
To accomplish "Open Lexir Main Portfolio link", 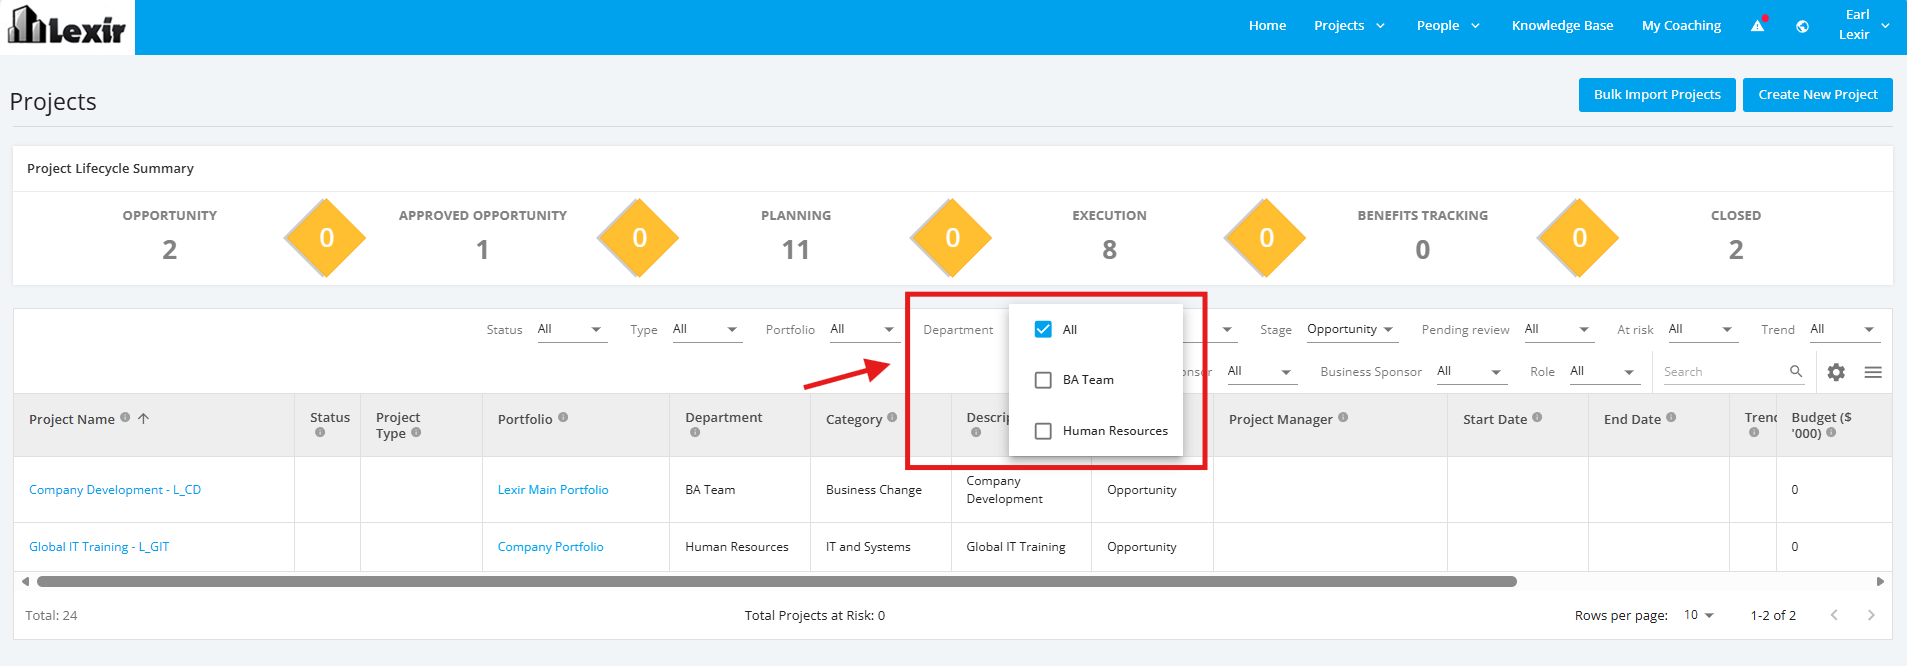I will (553, 490).
